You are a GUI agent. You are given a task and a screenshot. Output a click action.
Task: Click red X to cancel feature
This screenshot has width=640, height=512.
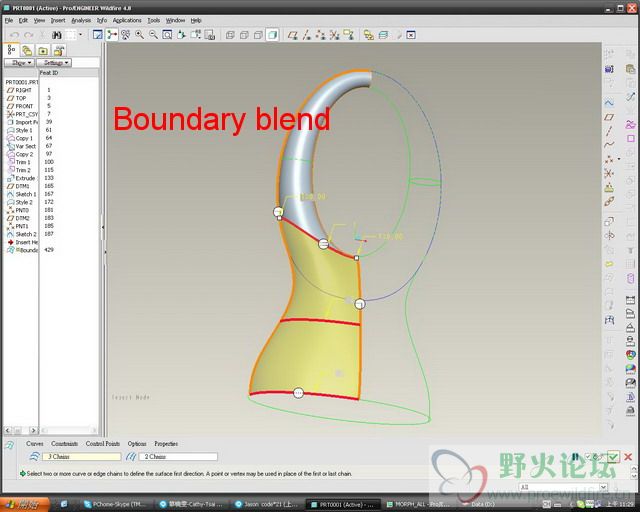tap(629, 456)
